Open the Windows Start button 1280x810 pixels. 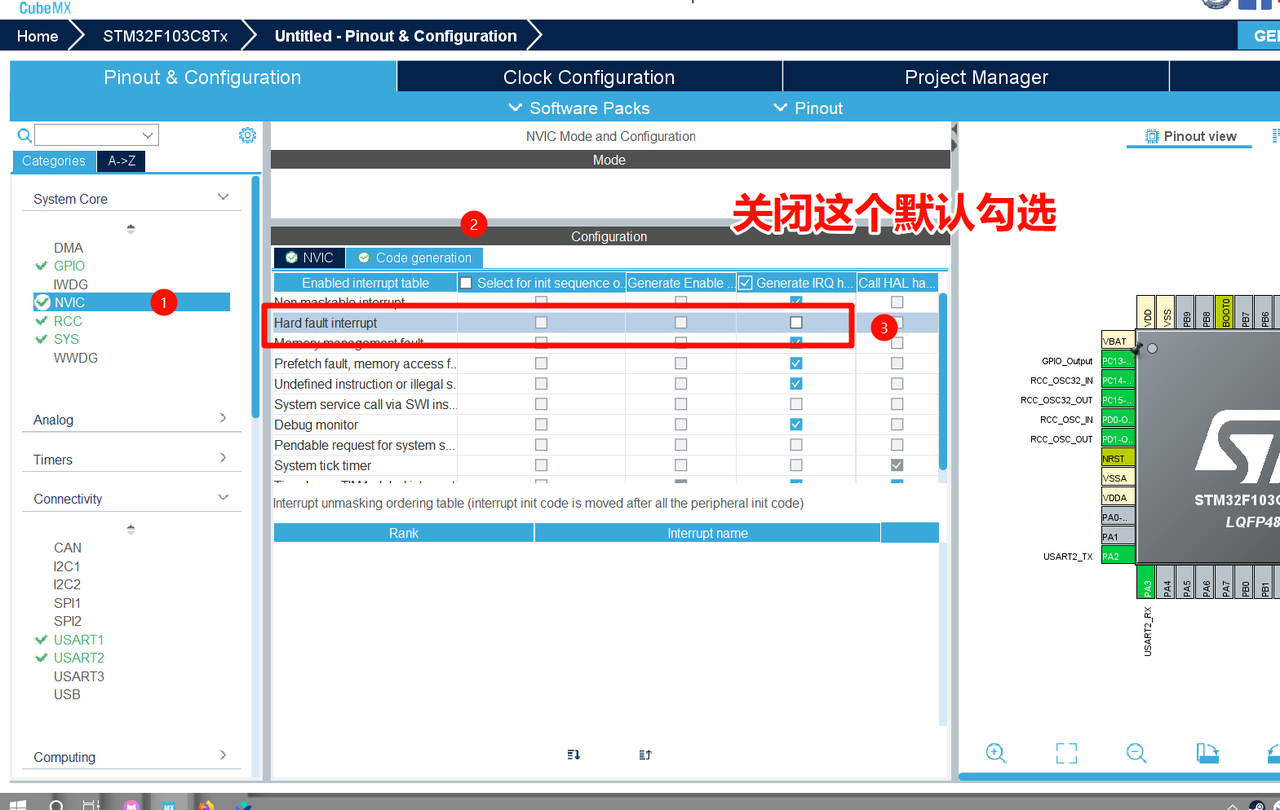point(17,804)
